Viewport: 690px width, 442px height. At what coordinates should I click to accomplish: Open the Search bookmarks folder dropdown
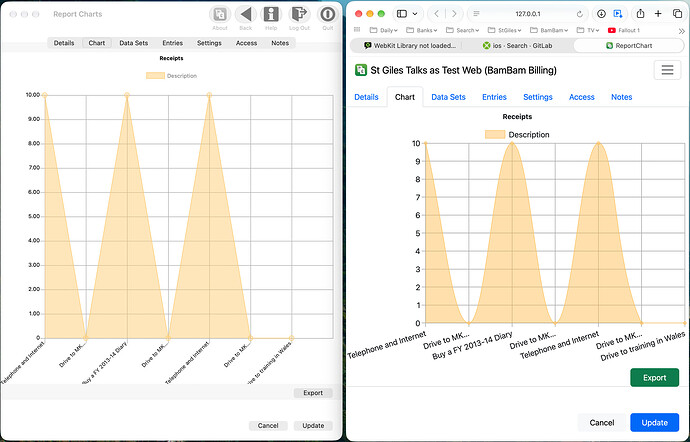coord(462,30)
